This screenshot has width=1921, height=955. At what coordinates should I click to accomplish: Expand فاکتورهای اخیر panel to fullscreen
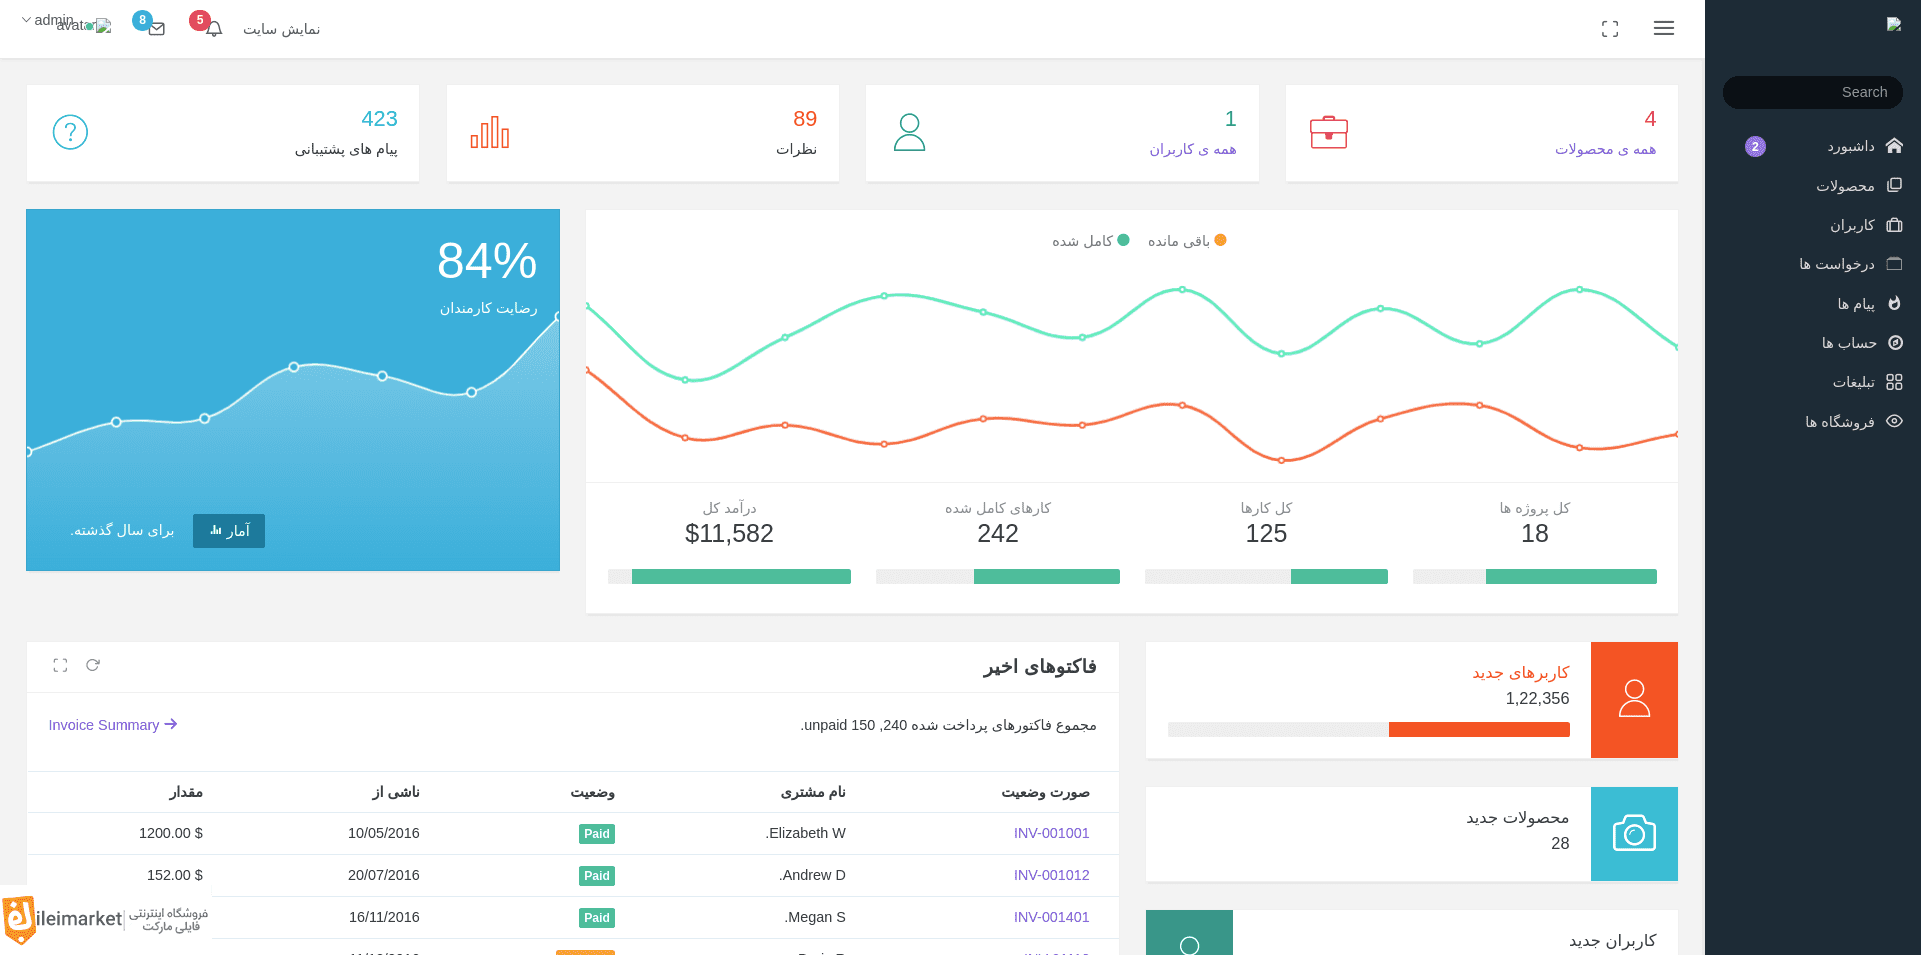coord(60,665)
